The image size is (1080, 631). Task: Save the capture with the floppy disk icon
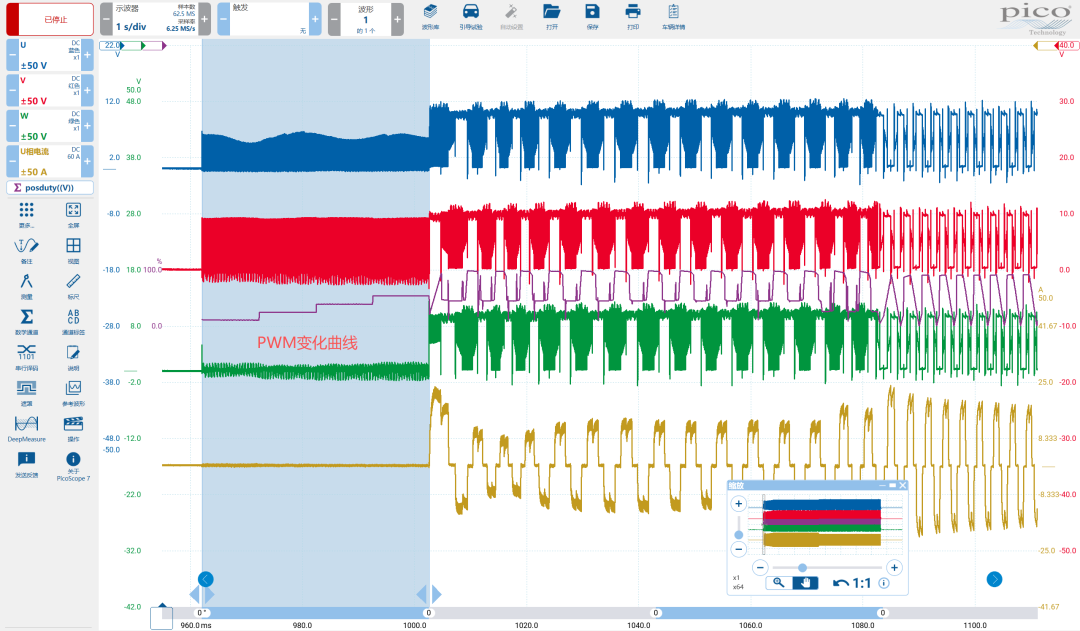click(x=592, y=17)
